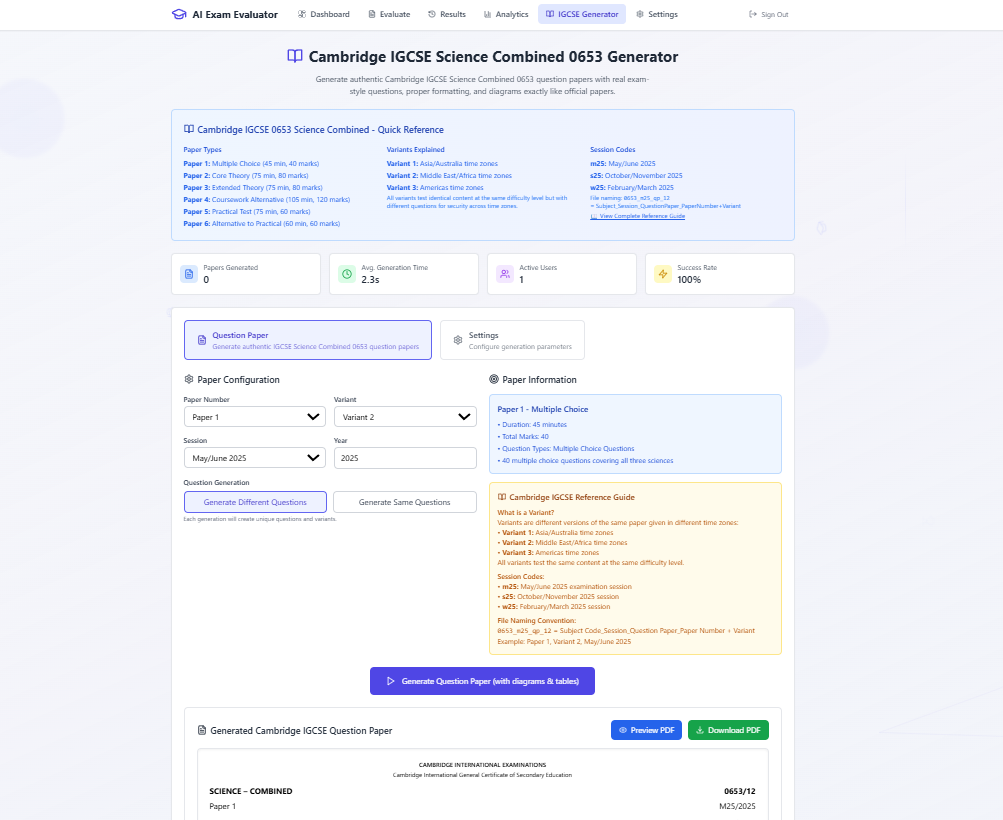Click the Papers Generated document icon

click(188, 273)
